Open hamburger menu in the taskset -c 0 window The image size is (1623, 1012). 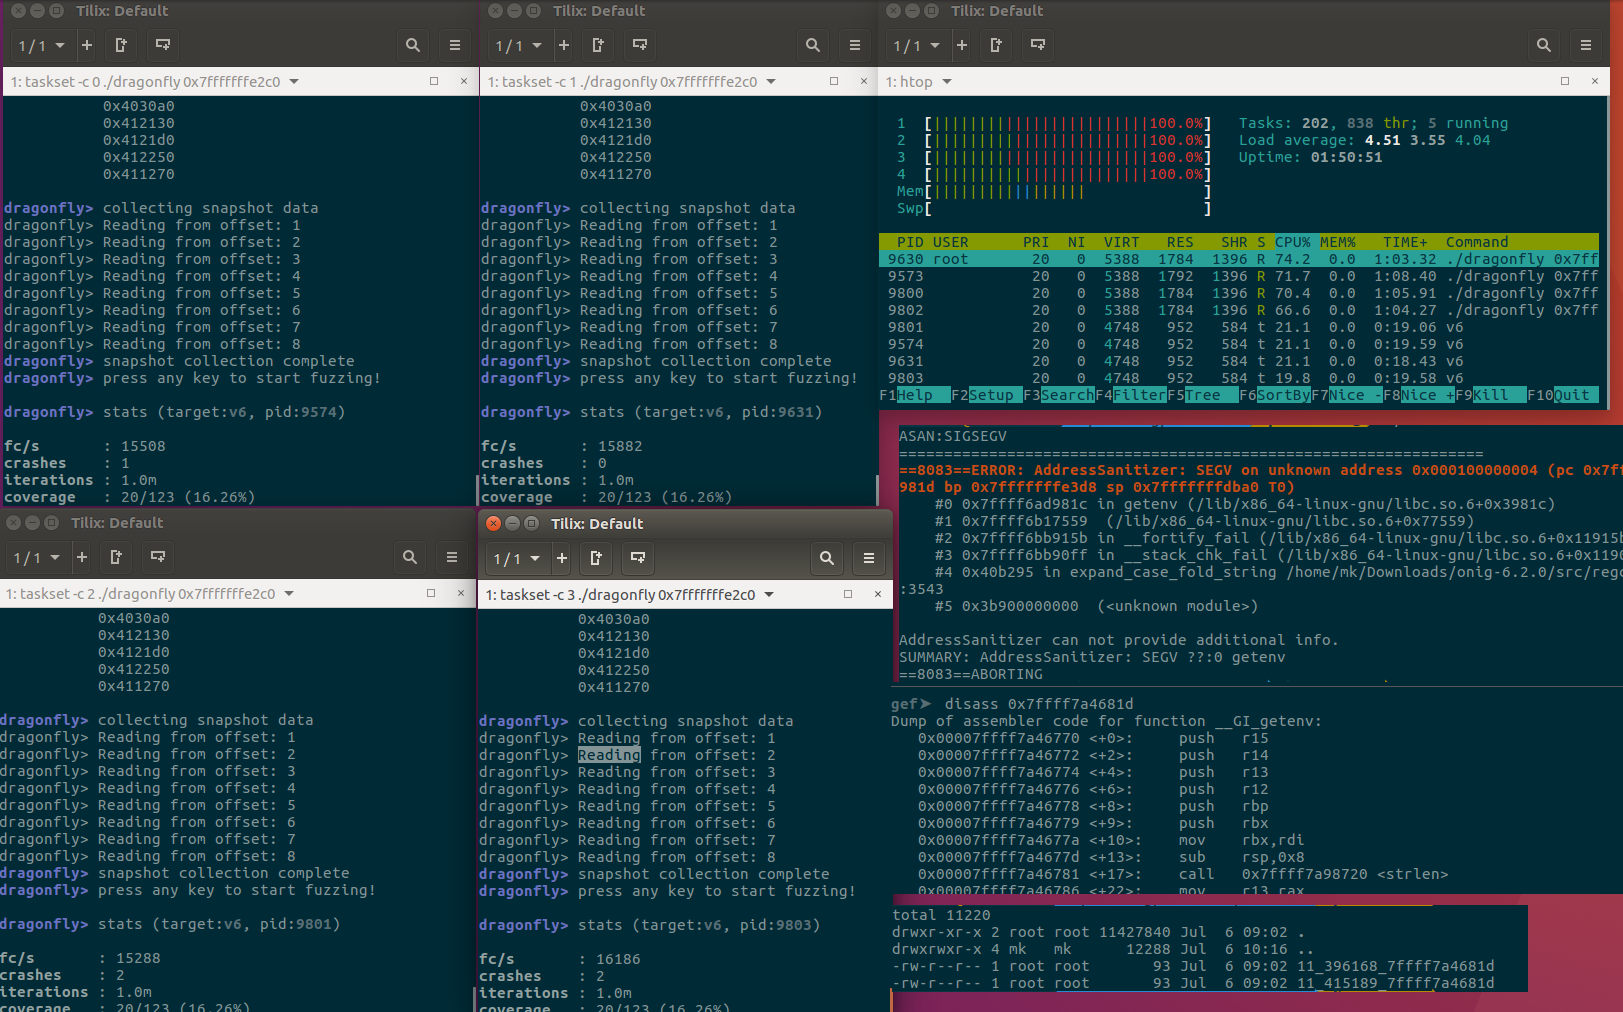[455, 45]
